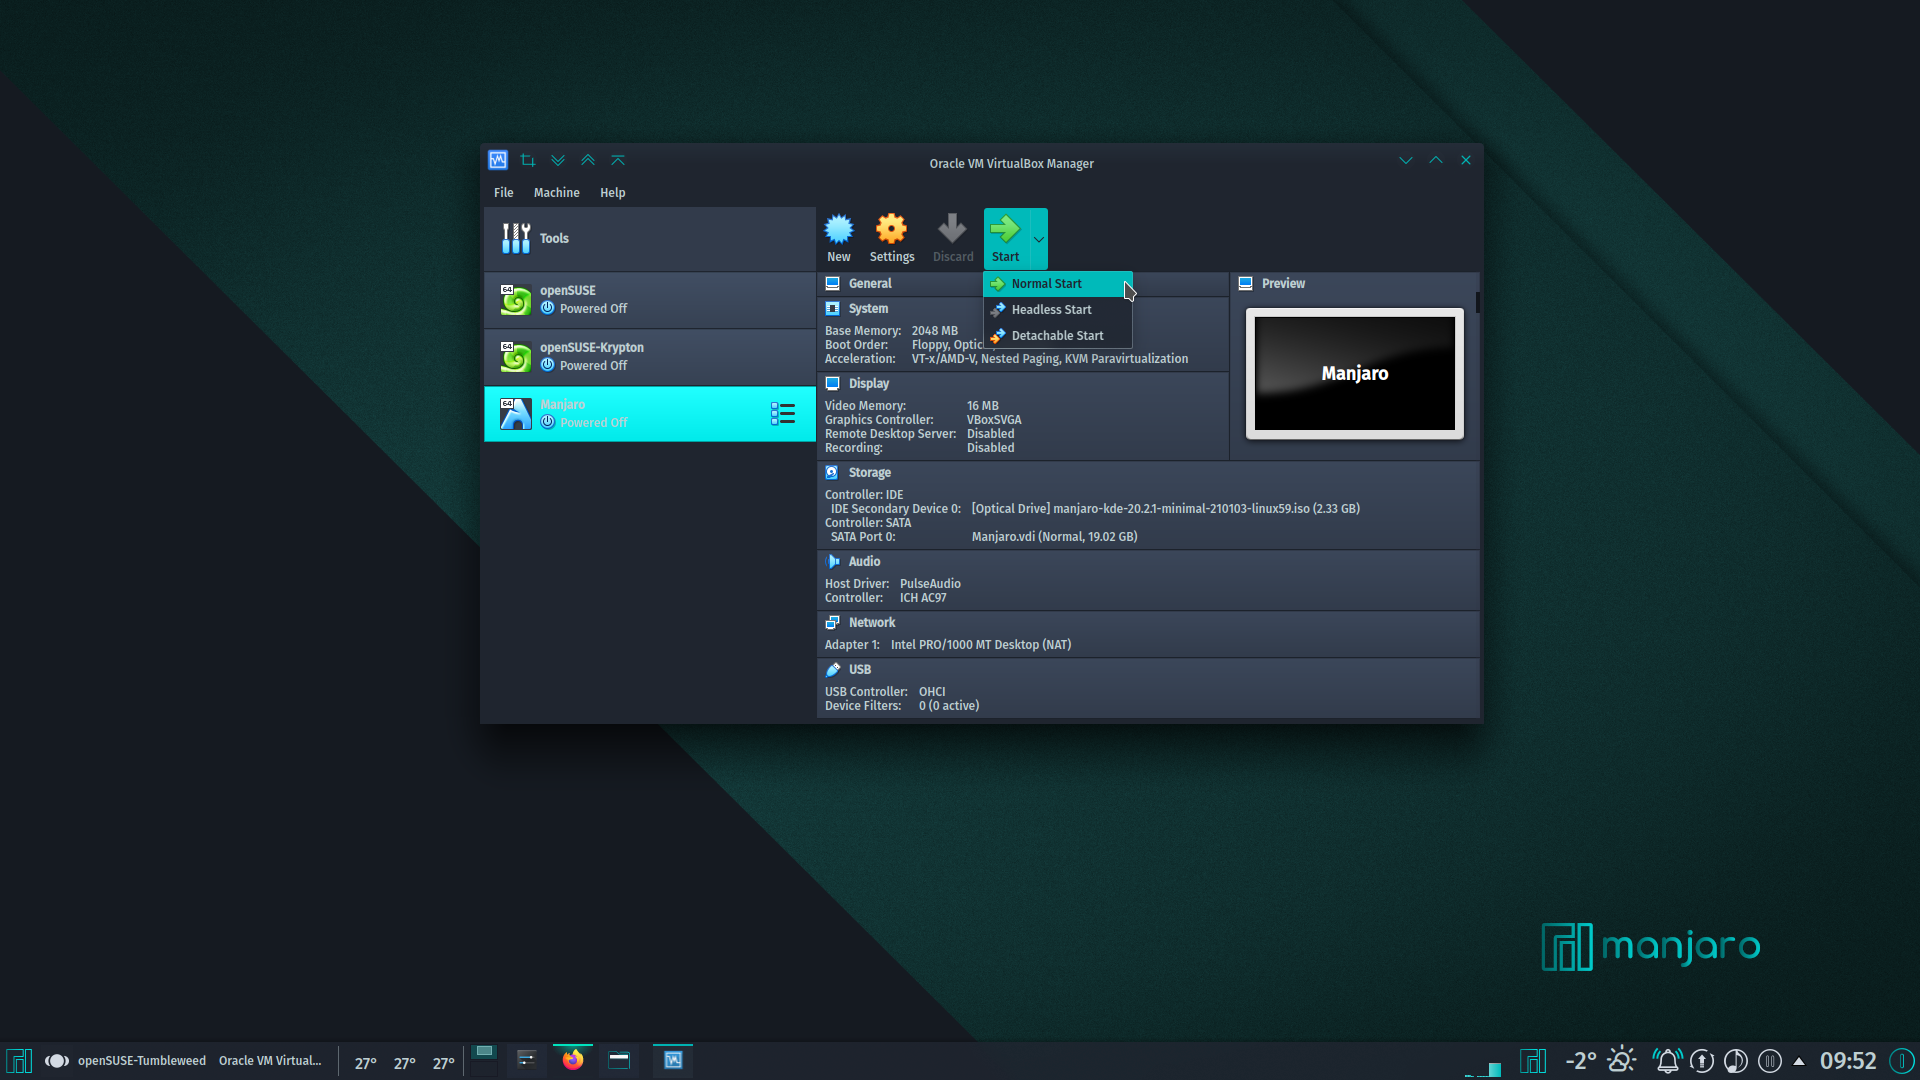This screenshot has height=1080, width=1920.
Task: Click the Intel PRO/1000 MT Desktop adapter text
Action: pos(980,645)
